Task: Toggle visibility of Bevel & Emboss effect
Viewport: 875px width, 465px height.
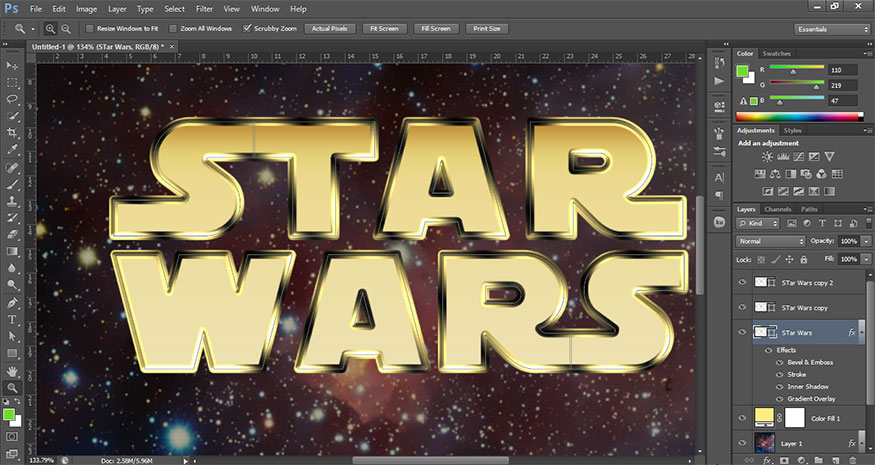Action: tap(780, 362)
